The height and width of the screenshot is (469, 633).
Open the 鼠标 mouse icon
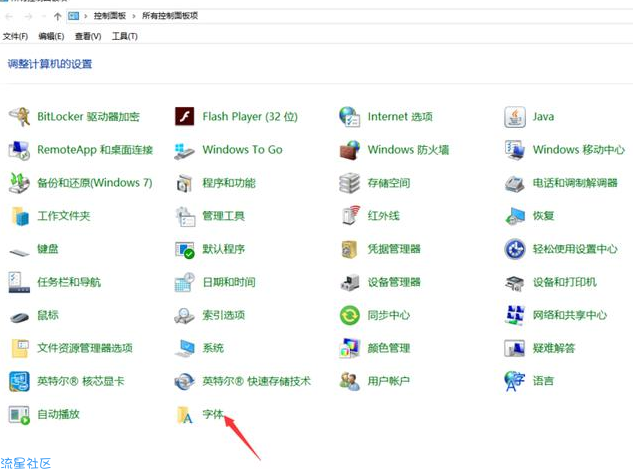[19, 317]
